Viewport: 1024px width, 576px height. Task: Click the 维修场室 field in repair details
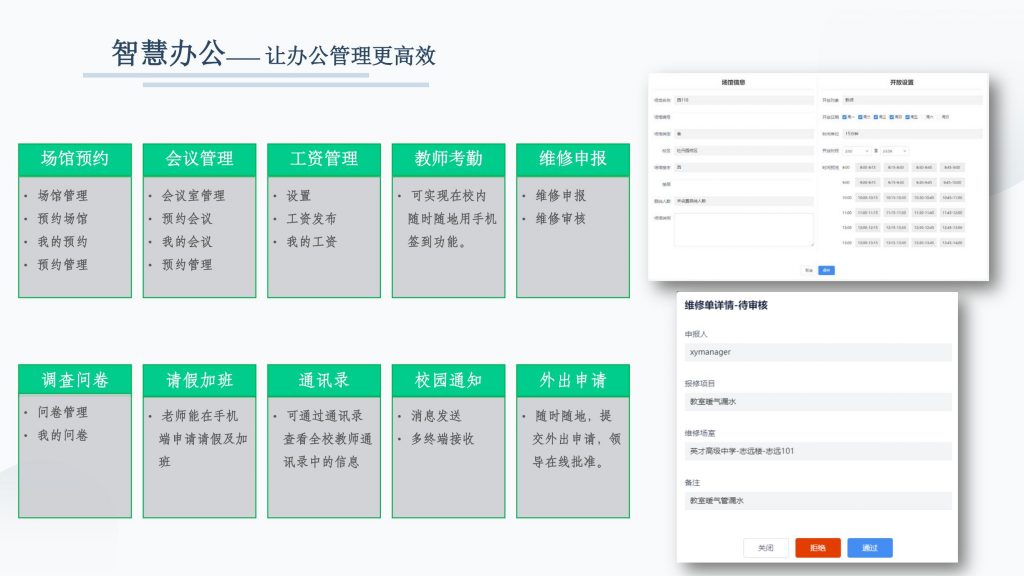pos(817,451)
